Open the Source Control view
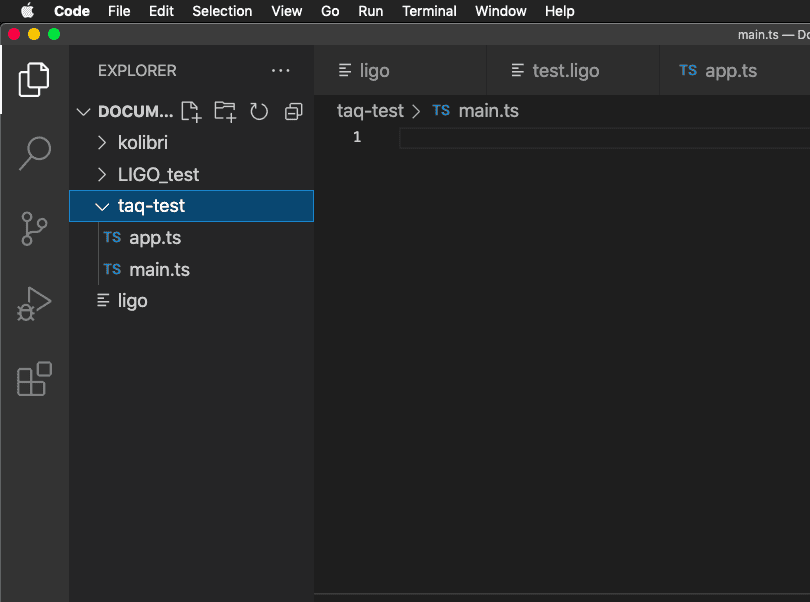The height and width of the screenshot is (602, 810). pyautogui.click(x=34, y=229)
